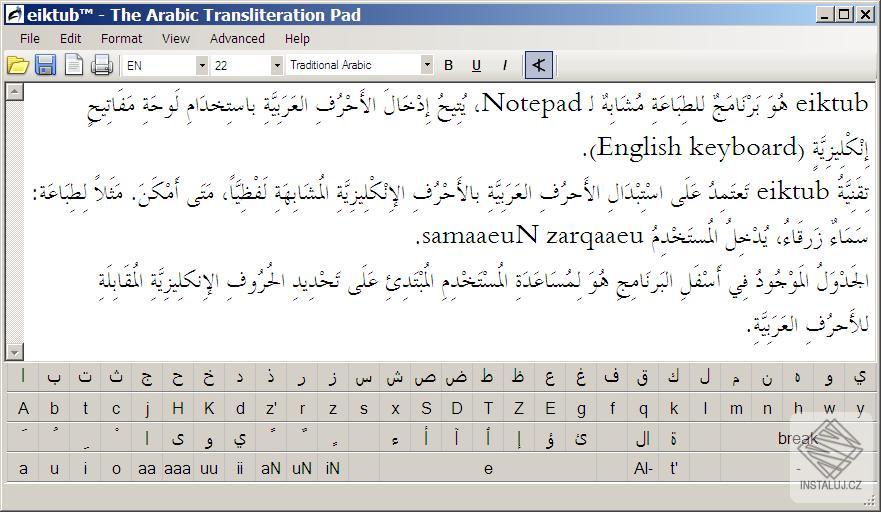Screen dimensions: 881x512
Task: Toggle Bold formatting
Action: point(448,65)
